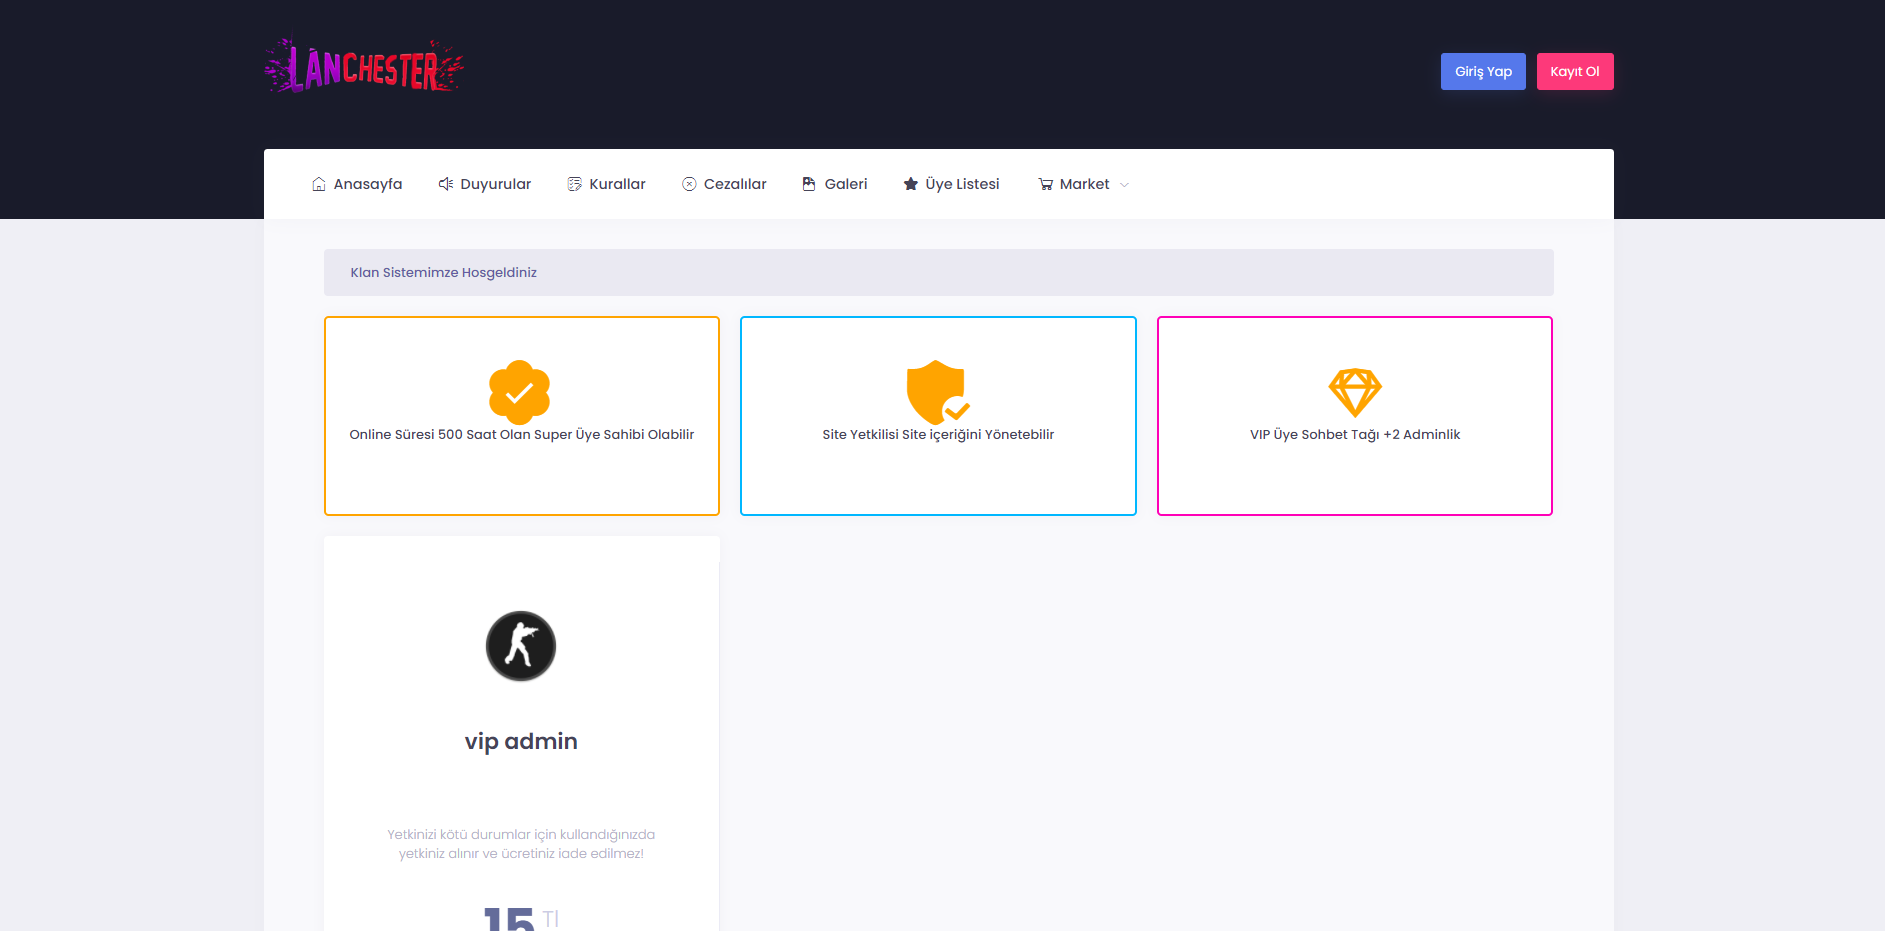The height and width of the screenshot is (931, 1885).
Task: Expand the Market dropdown chevron
Action: tap(1124, 185)
